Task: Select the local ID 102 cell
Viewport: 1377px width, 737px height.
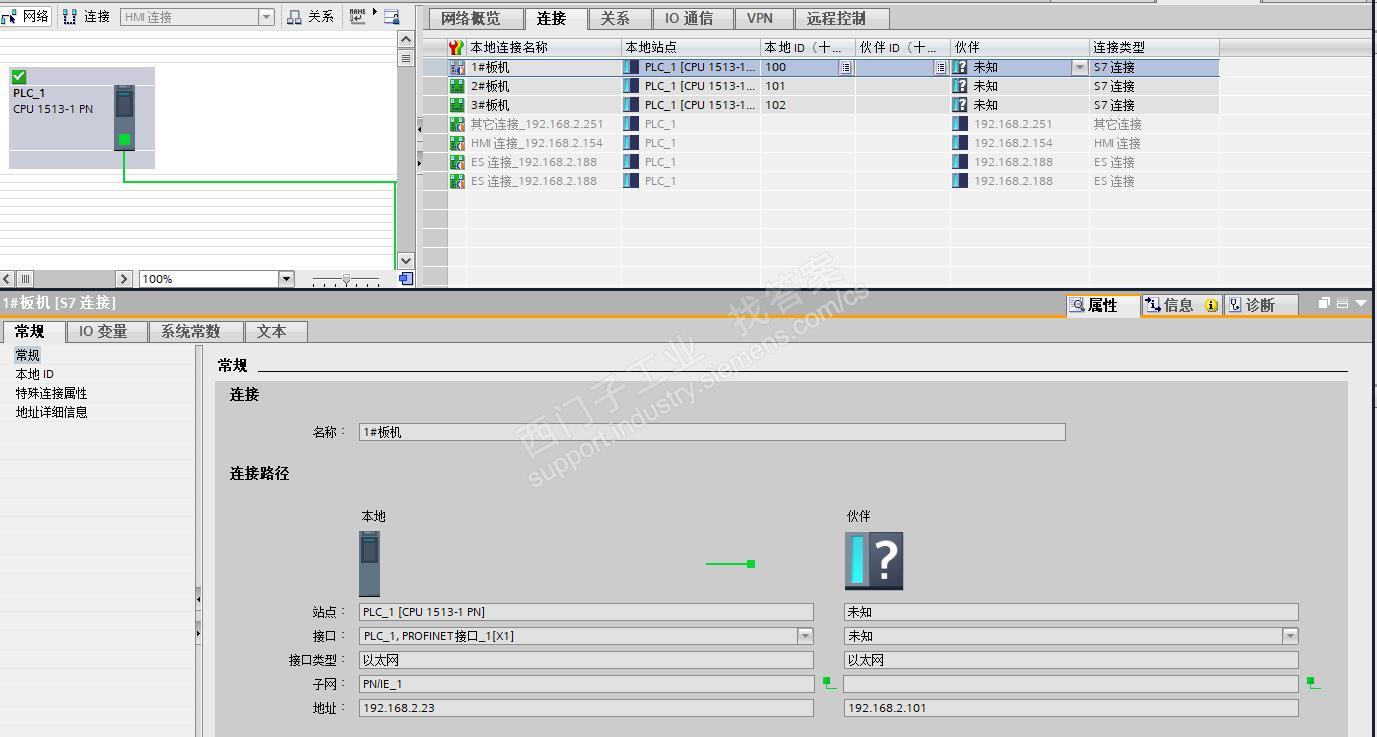Action: (808, 105)
